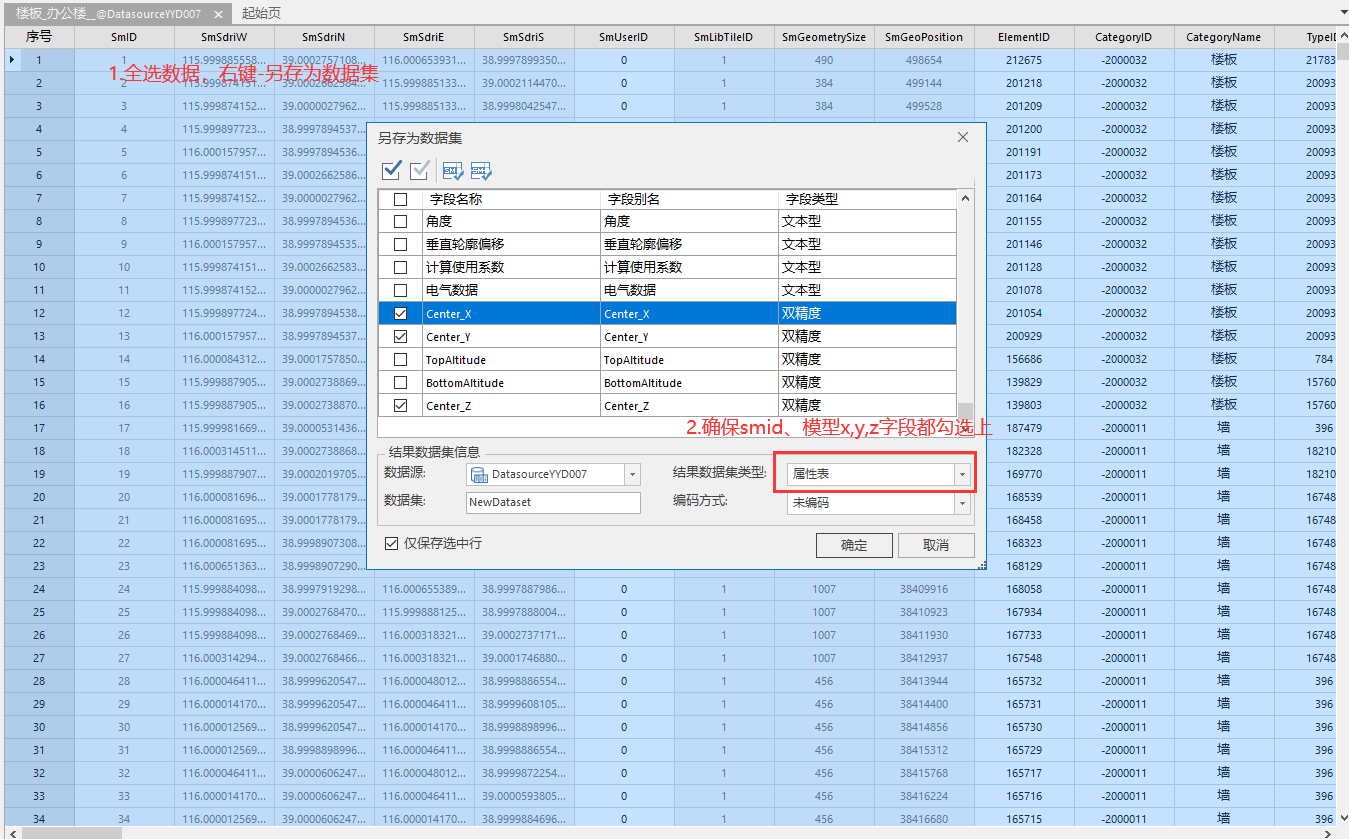Screen dimensions: 1349x839
Task: Toggle the header checkbox above field list
Action: (400, 198)
